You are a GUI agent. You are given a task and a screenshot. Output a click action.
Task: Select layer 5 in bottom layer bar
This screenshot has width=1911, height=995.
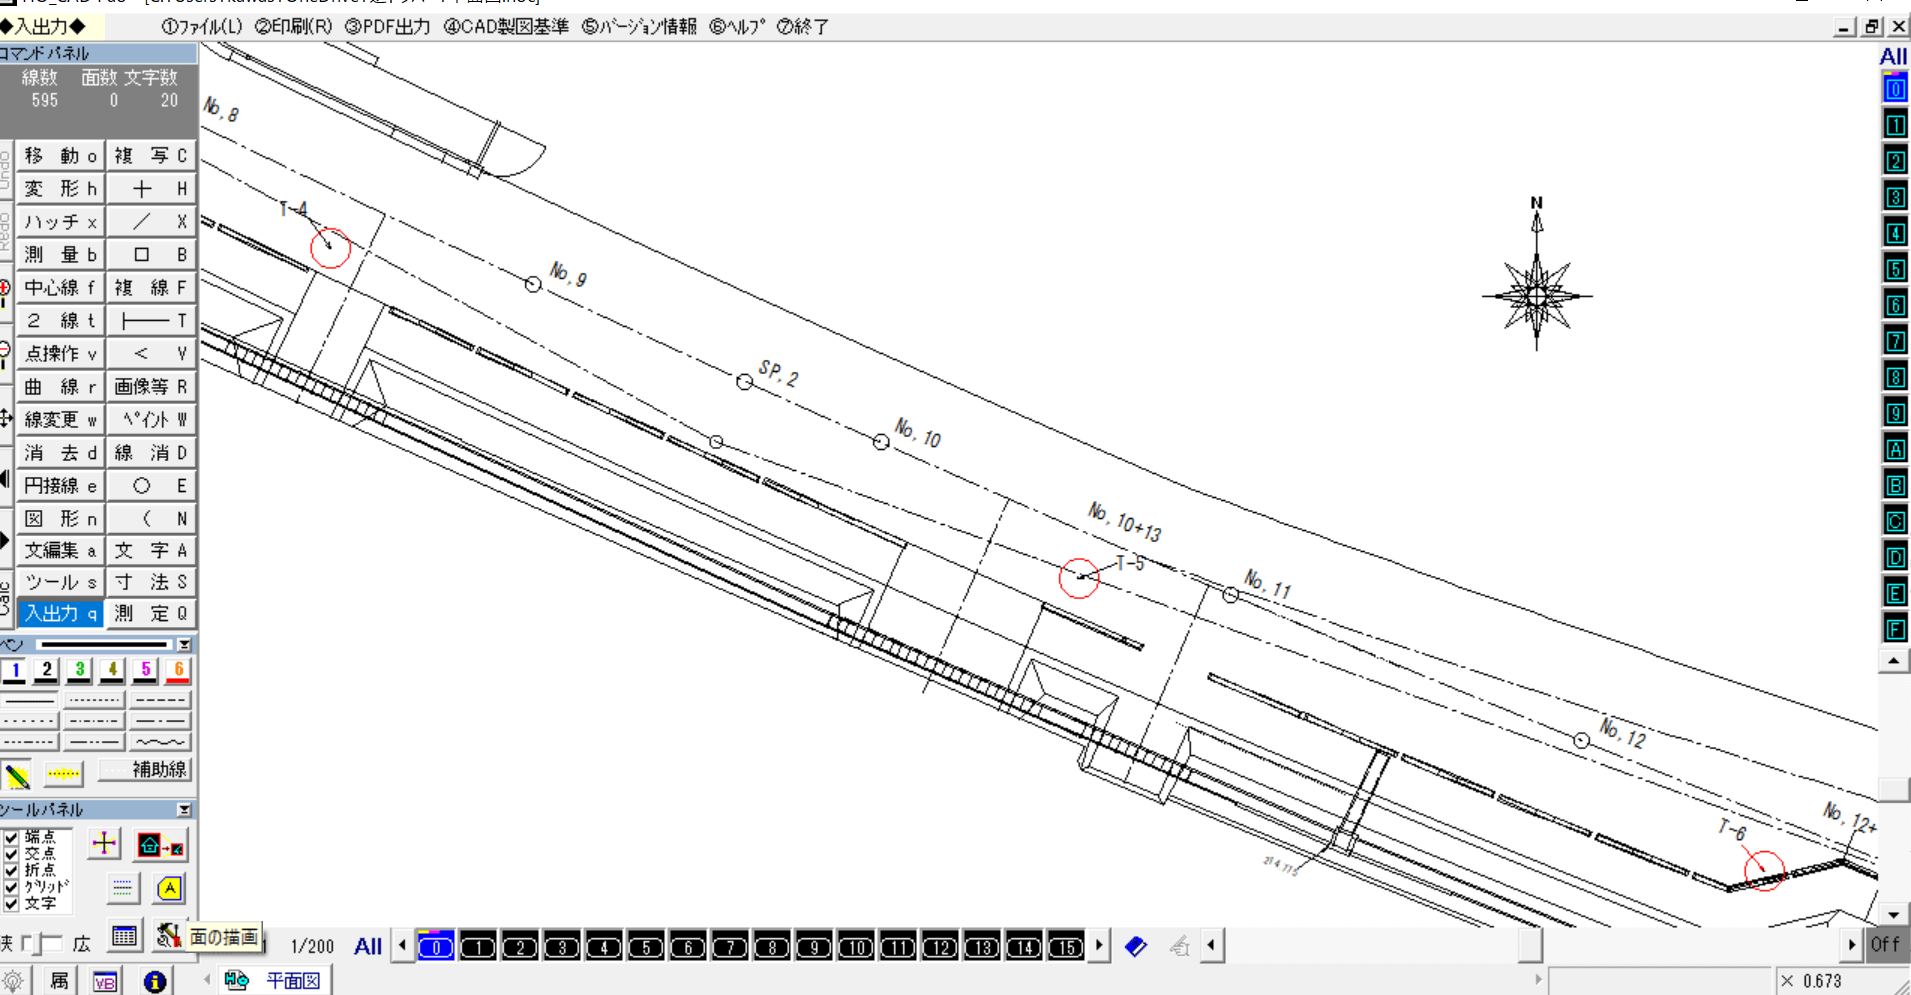click(x=646, y=947)
